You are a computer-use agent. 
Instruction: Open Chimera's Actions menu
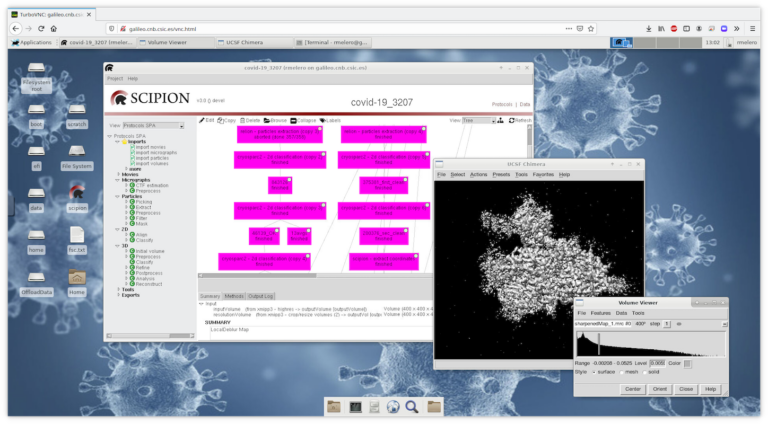pos(479,175)
